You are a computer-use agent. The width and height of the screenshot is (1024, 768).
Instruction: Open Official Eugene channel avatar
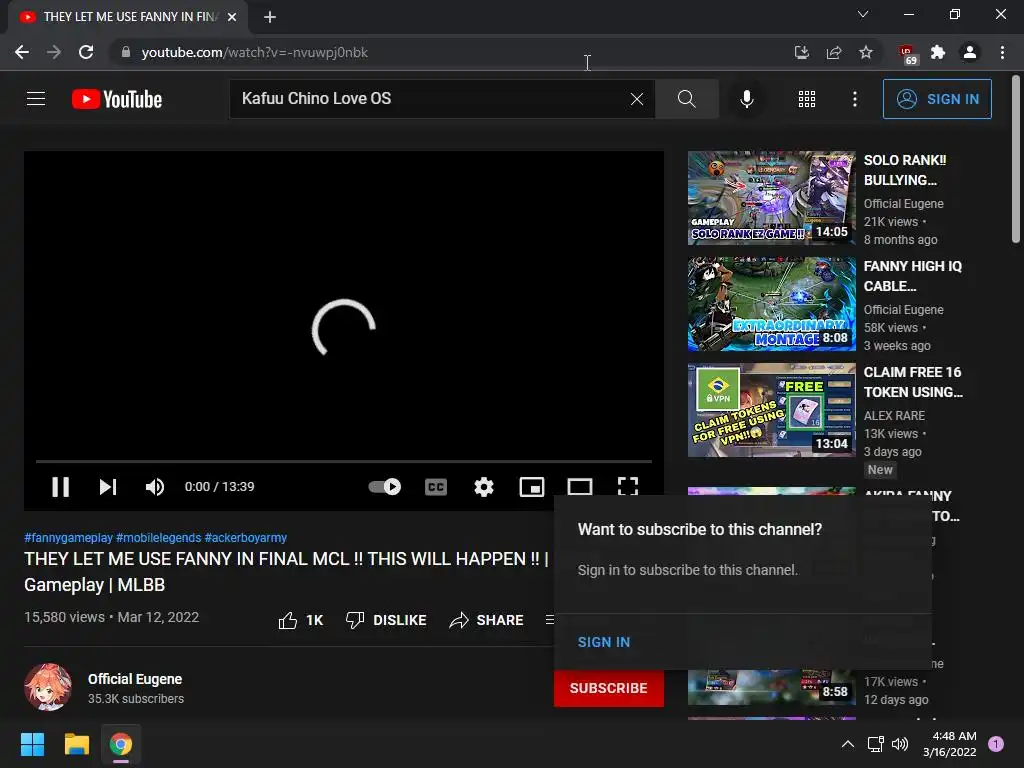tap(48, 687)
